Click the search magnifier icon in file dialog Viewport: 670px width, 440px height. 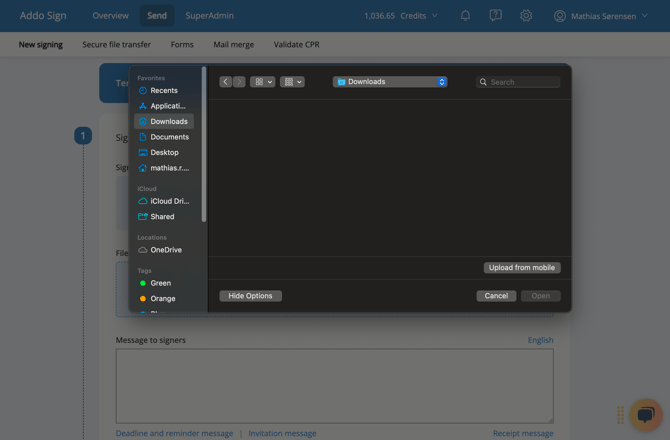[x=483, y=82]
